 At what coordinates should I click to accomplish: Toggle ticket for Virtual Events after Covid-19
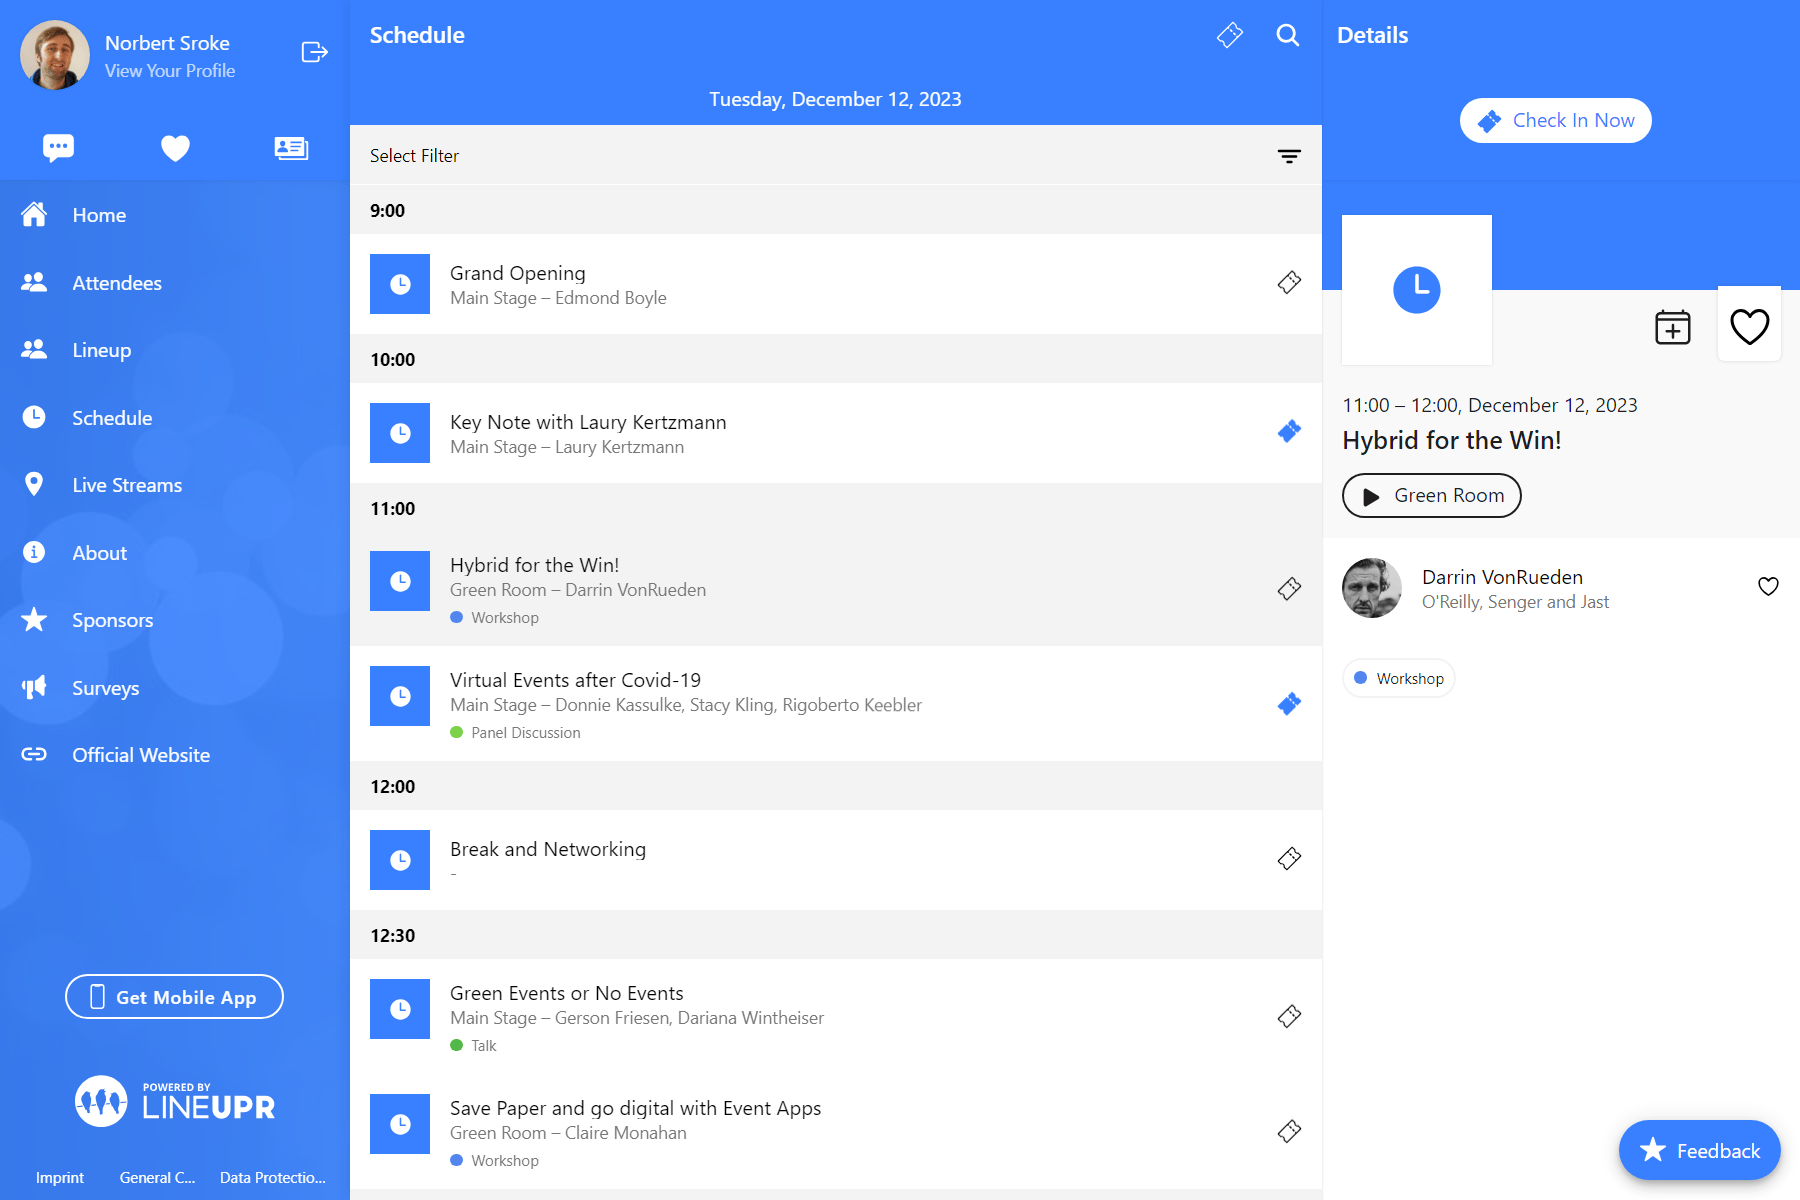[1289, 704]
